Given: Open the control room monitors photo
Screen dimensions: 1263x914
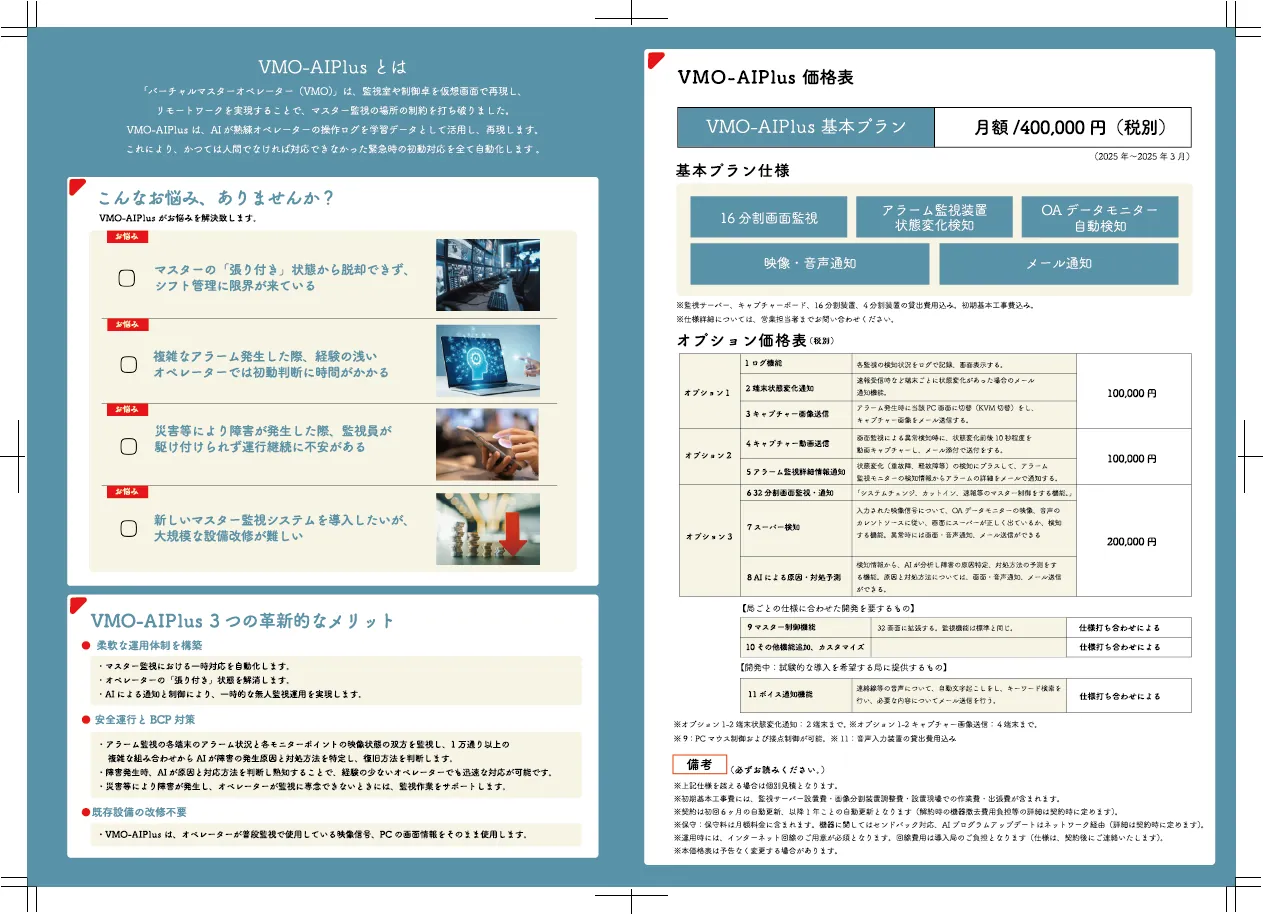Looking at the screenshot, I should click(488, 275).
